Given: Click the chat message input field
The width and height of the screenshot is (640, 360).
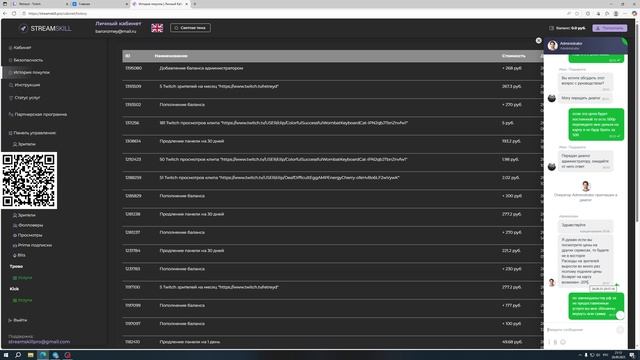Looking at the screenshot, I should click(580, 329).
